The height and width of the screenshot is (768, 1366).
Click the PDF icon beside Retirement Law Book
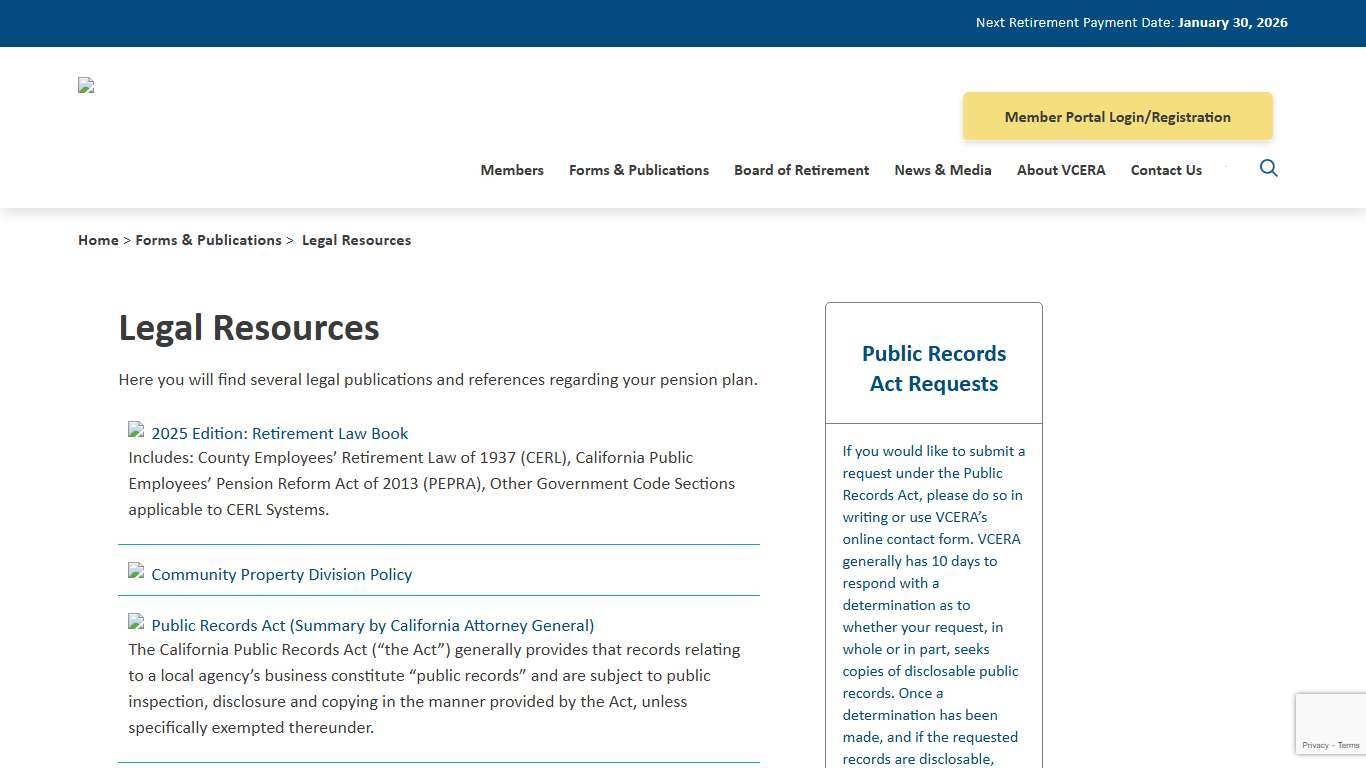tap(135, 430)
